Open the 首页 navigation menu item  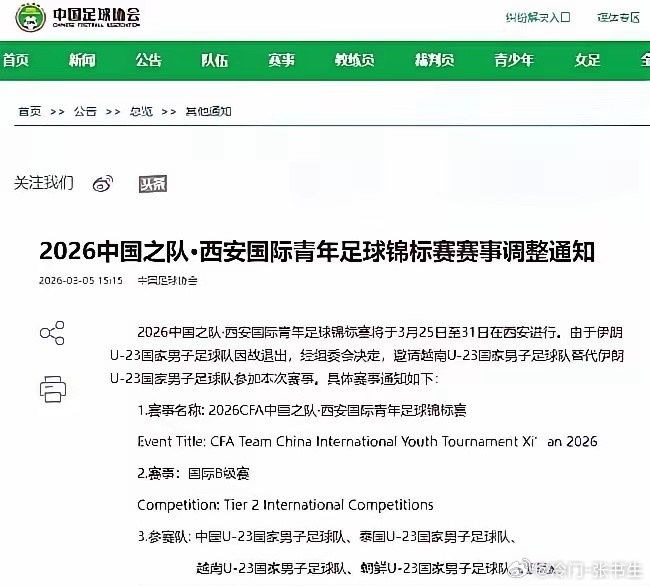click(x=16, y=61)
